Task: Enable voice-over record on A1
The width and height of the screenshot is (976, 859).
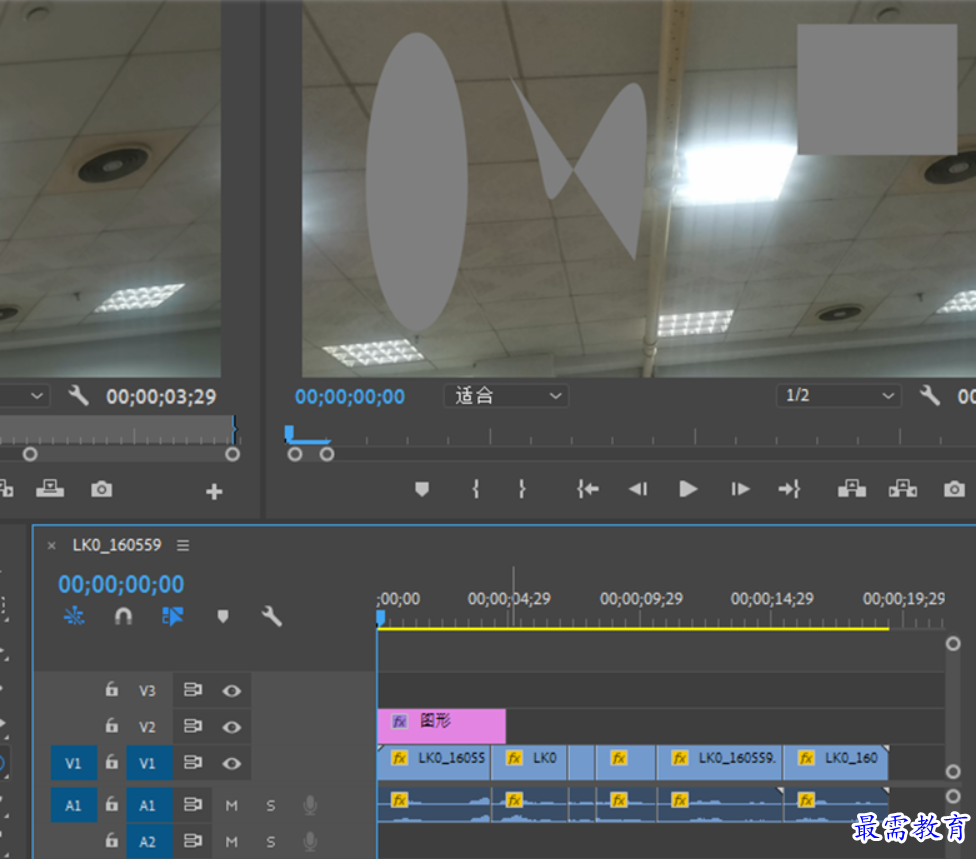Action: 310,805
